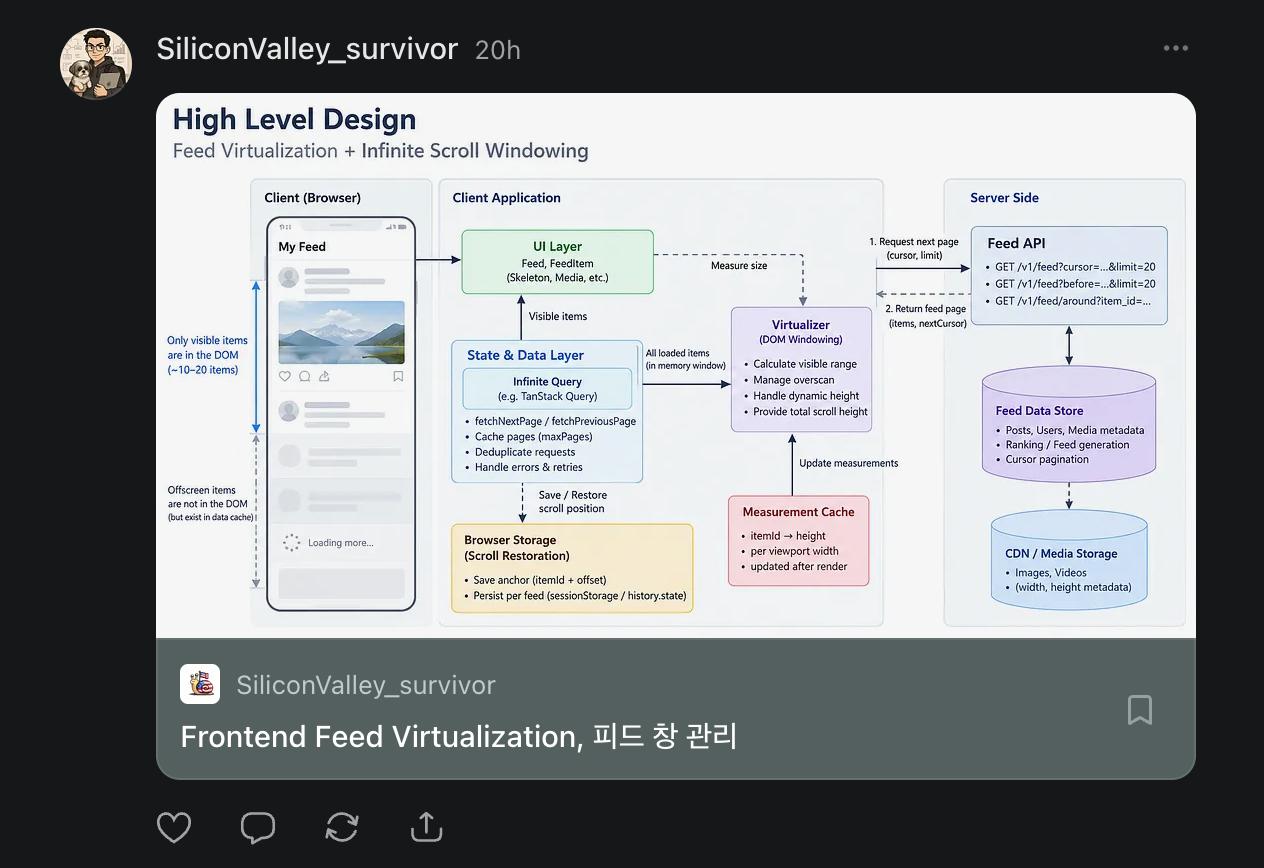Click the CDN / Media Storage cylinder

1069,558
